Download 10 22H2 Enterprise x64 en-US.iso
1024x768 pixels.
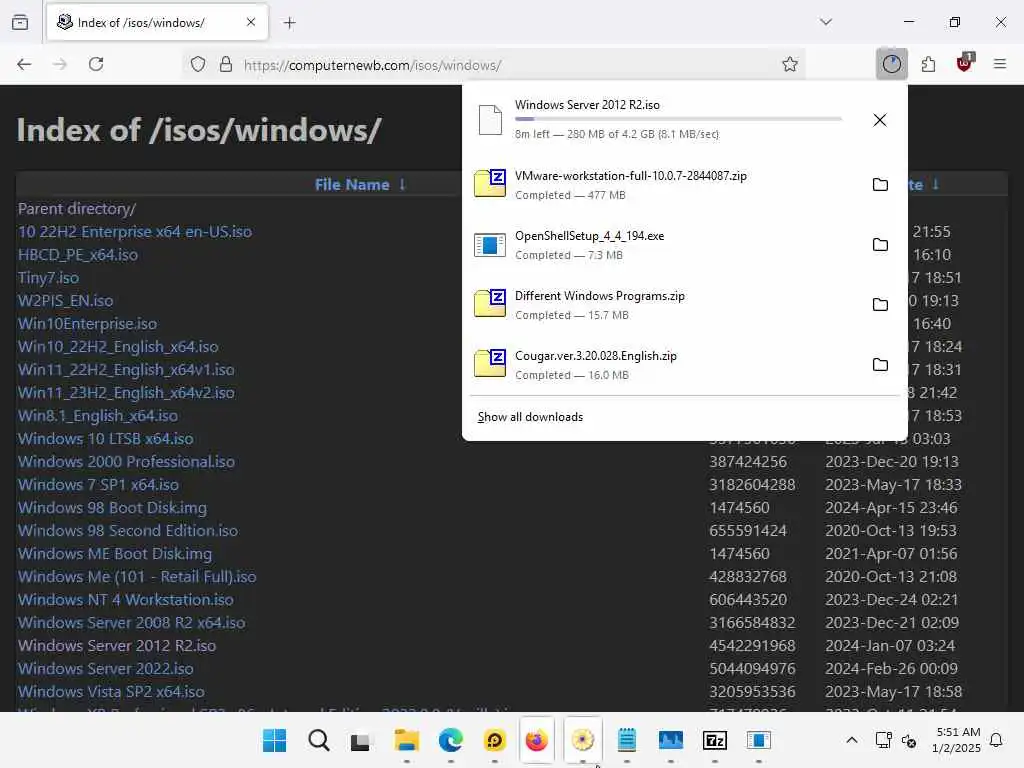coord(135,232)
